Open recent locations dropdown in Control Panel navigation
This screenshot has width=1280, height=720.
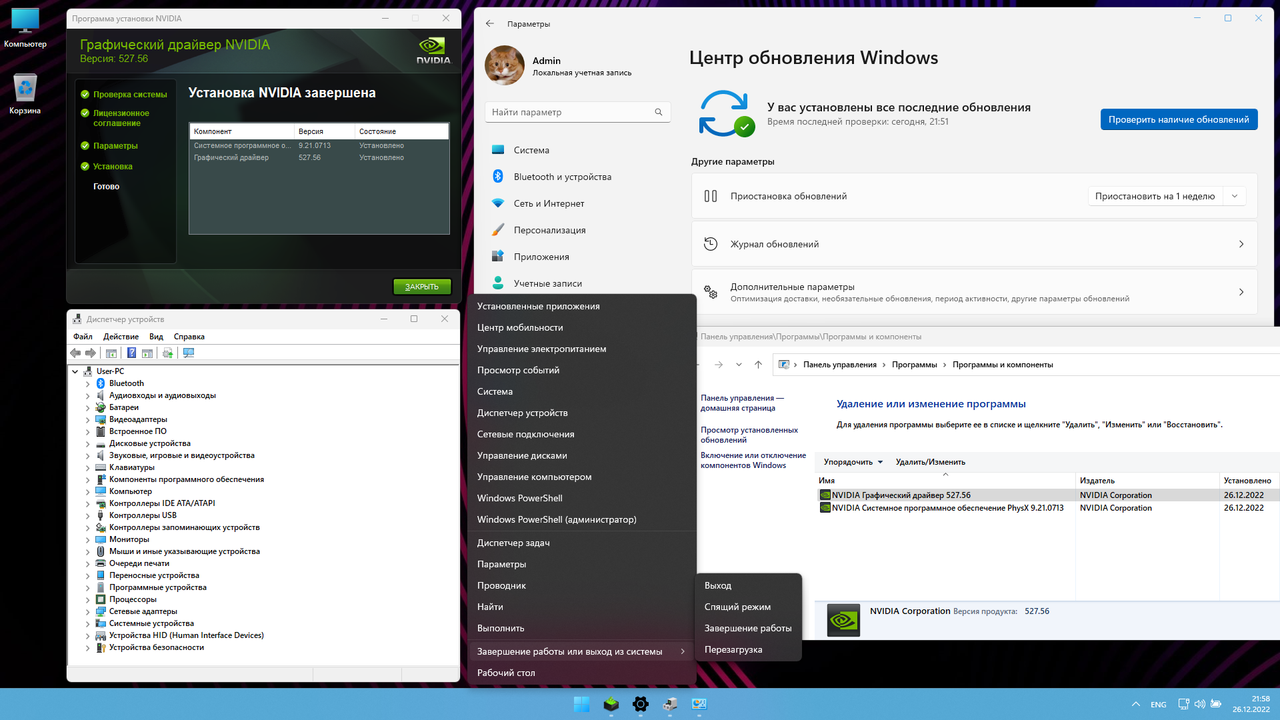[739, 365]
